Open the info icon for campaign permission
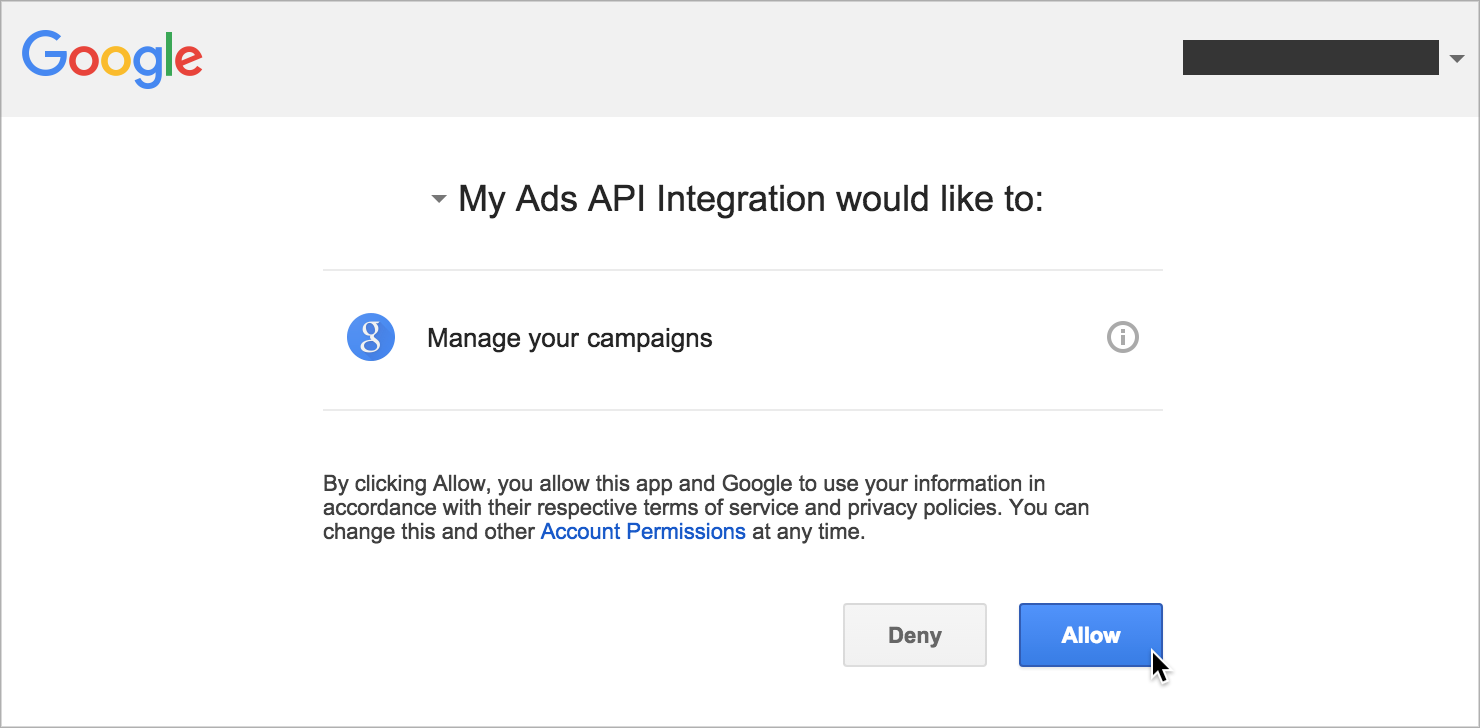This screenshot has height=728, width=1480. 1123,338
